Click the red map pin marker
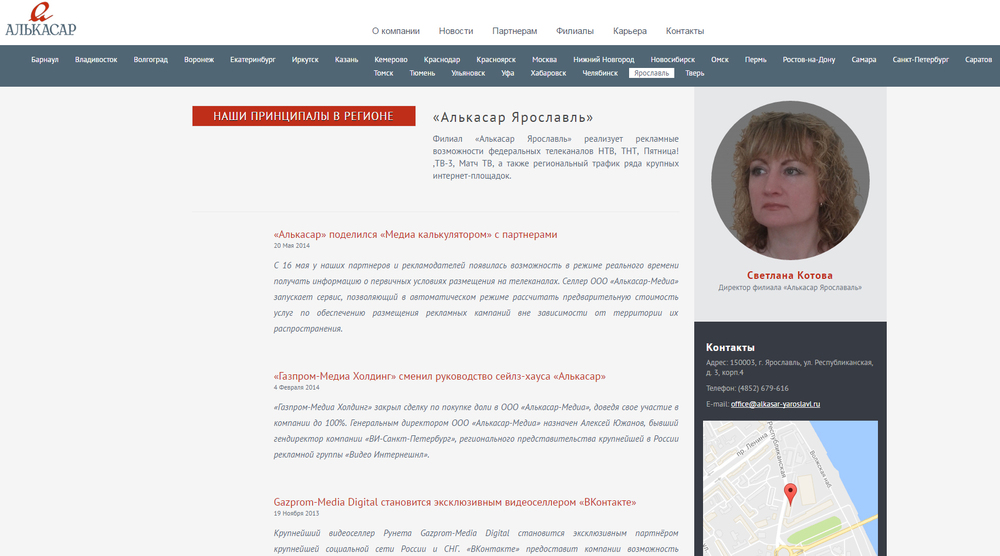Viewport: 1000px width, 556px height. pyautogui.click(x=790, y=494)
